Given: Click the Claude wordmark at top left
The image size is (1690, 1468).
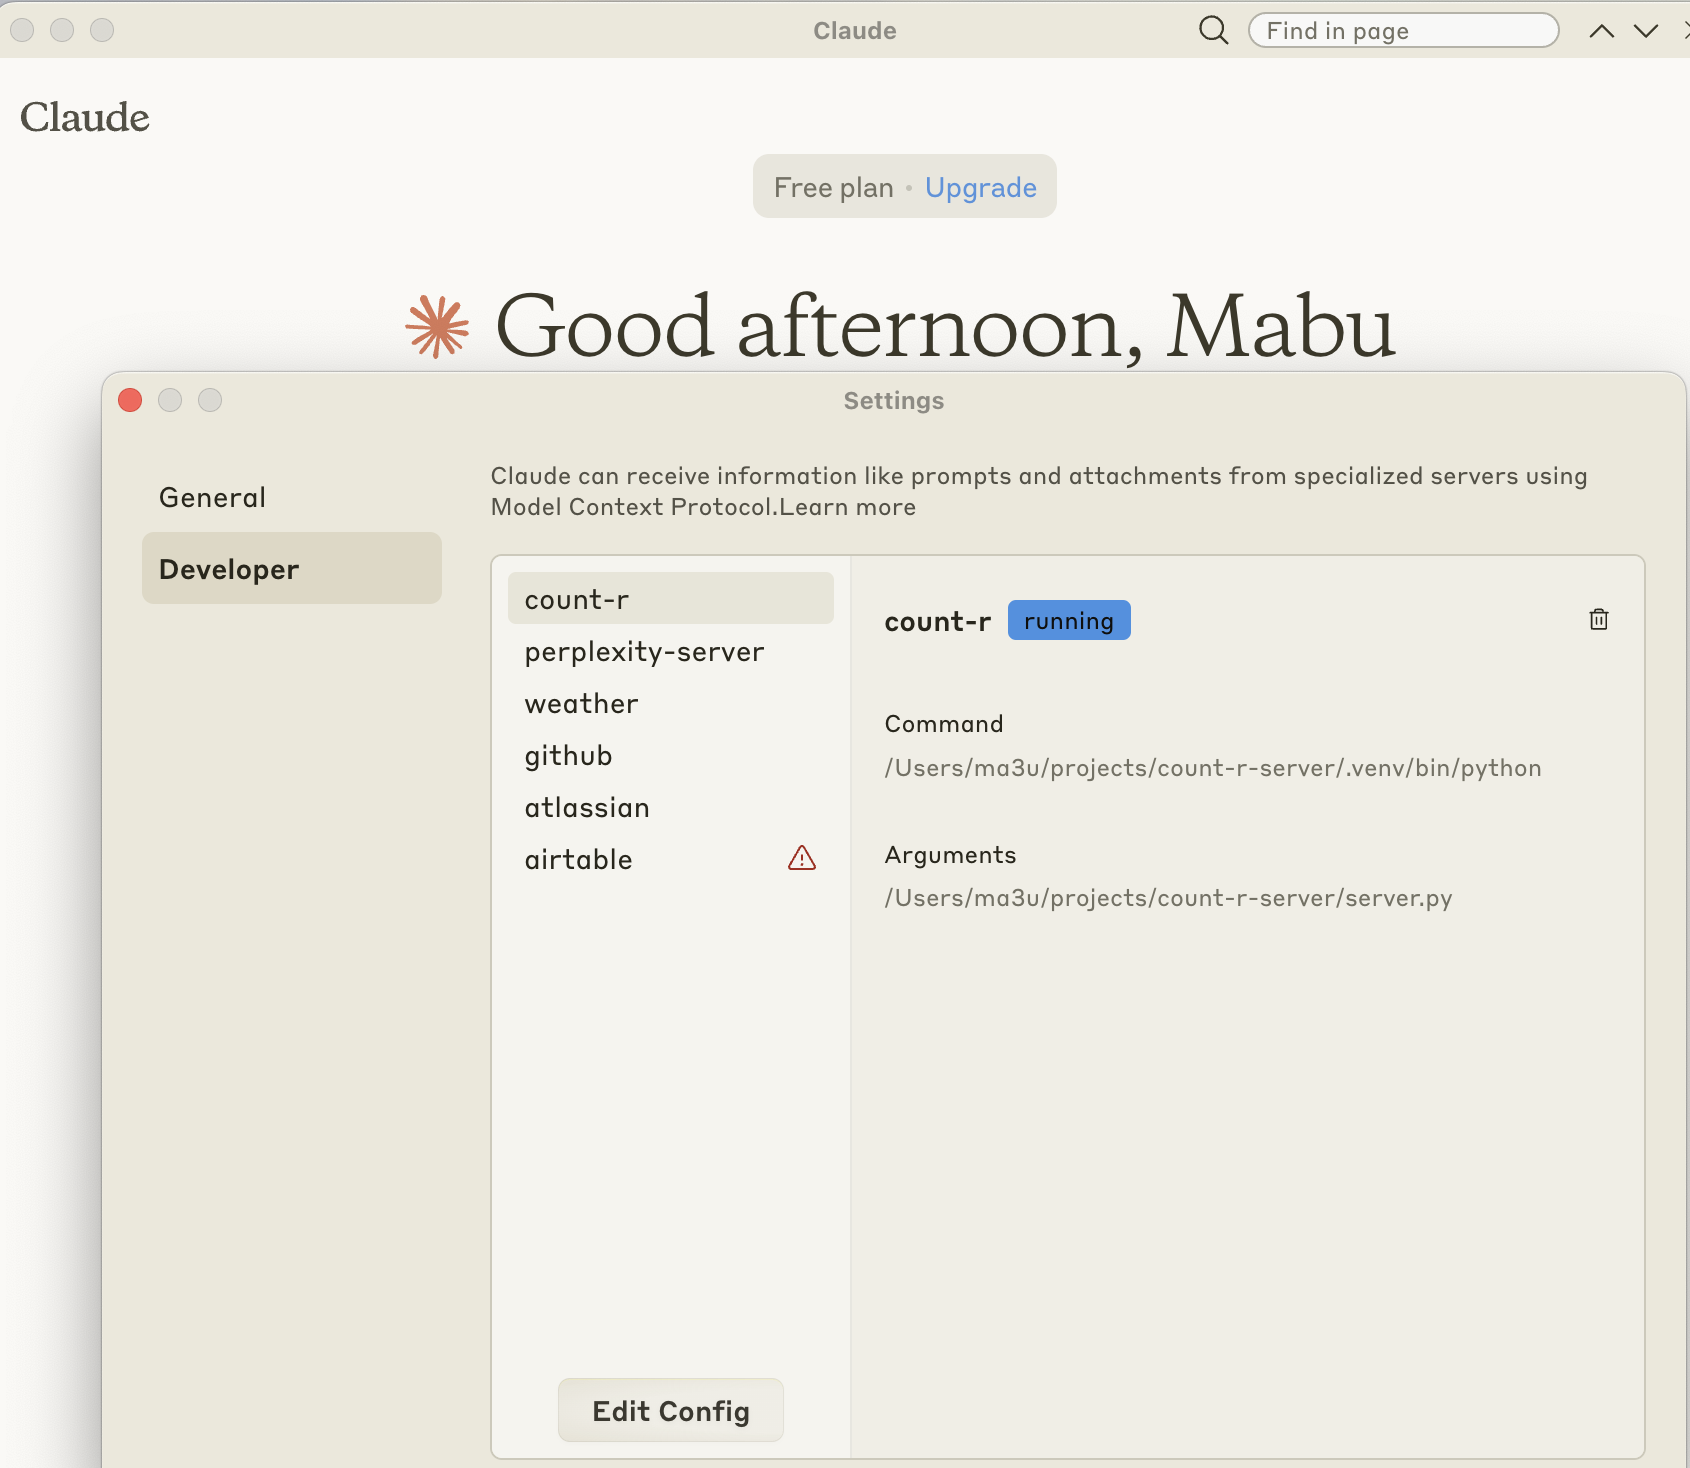Looking at the screenshot, I should (x=85, y=117).
